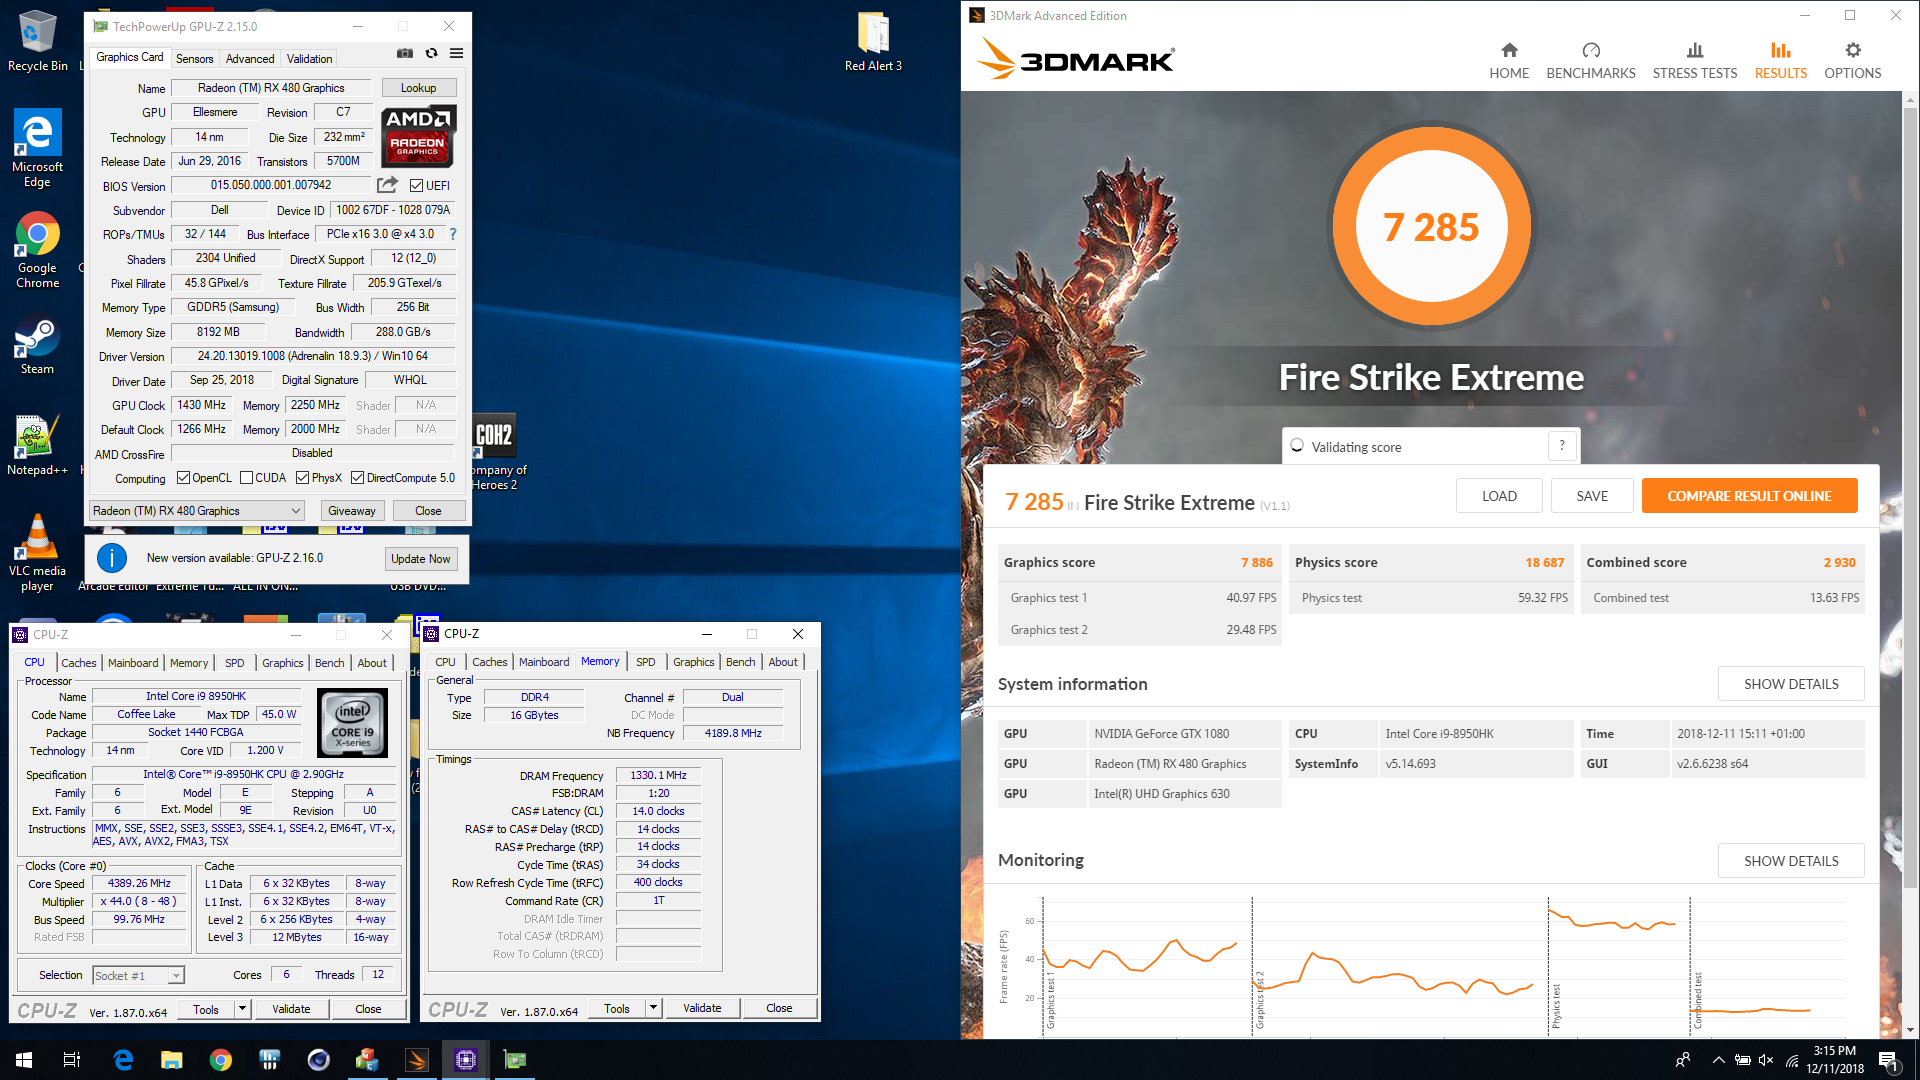Click CPU-Z icon in taskbar
The height and width of the screenshot is (1080, 1920).
[x=466, y=1060]
